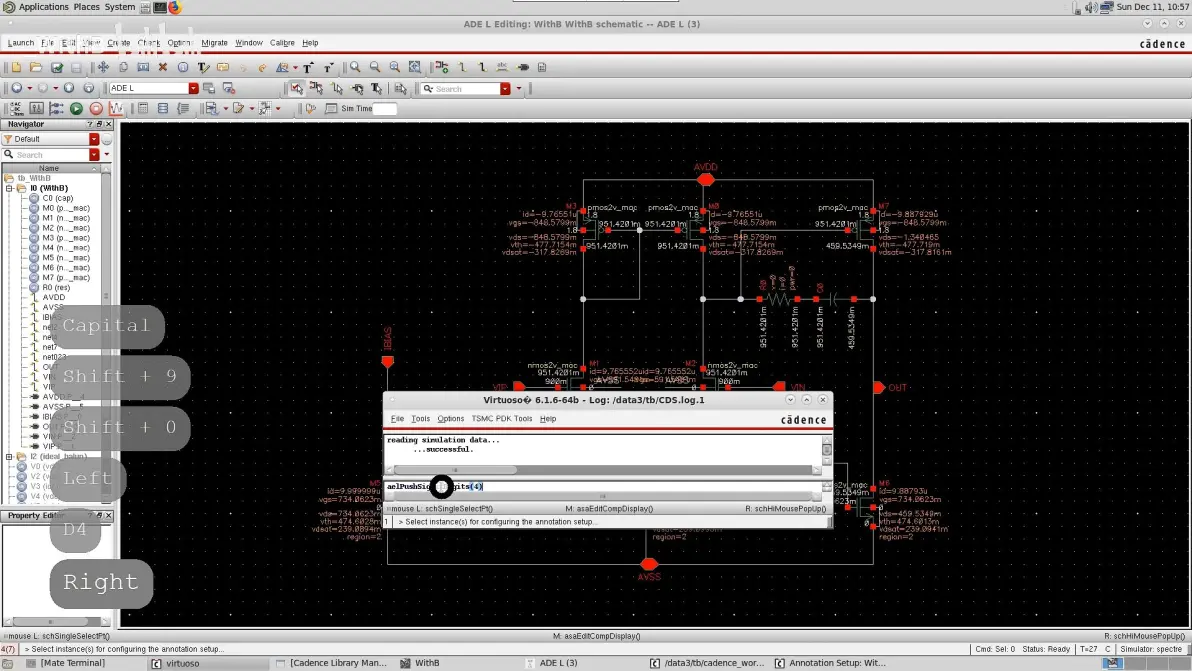Open the Options menu in Log window
The image size is (1192, 671).
(450, 419)
